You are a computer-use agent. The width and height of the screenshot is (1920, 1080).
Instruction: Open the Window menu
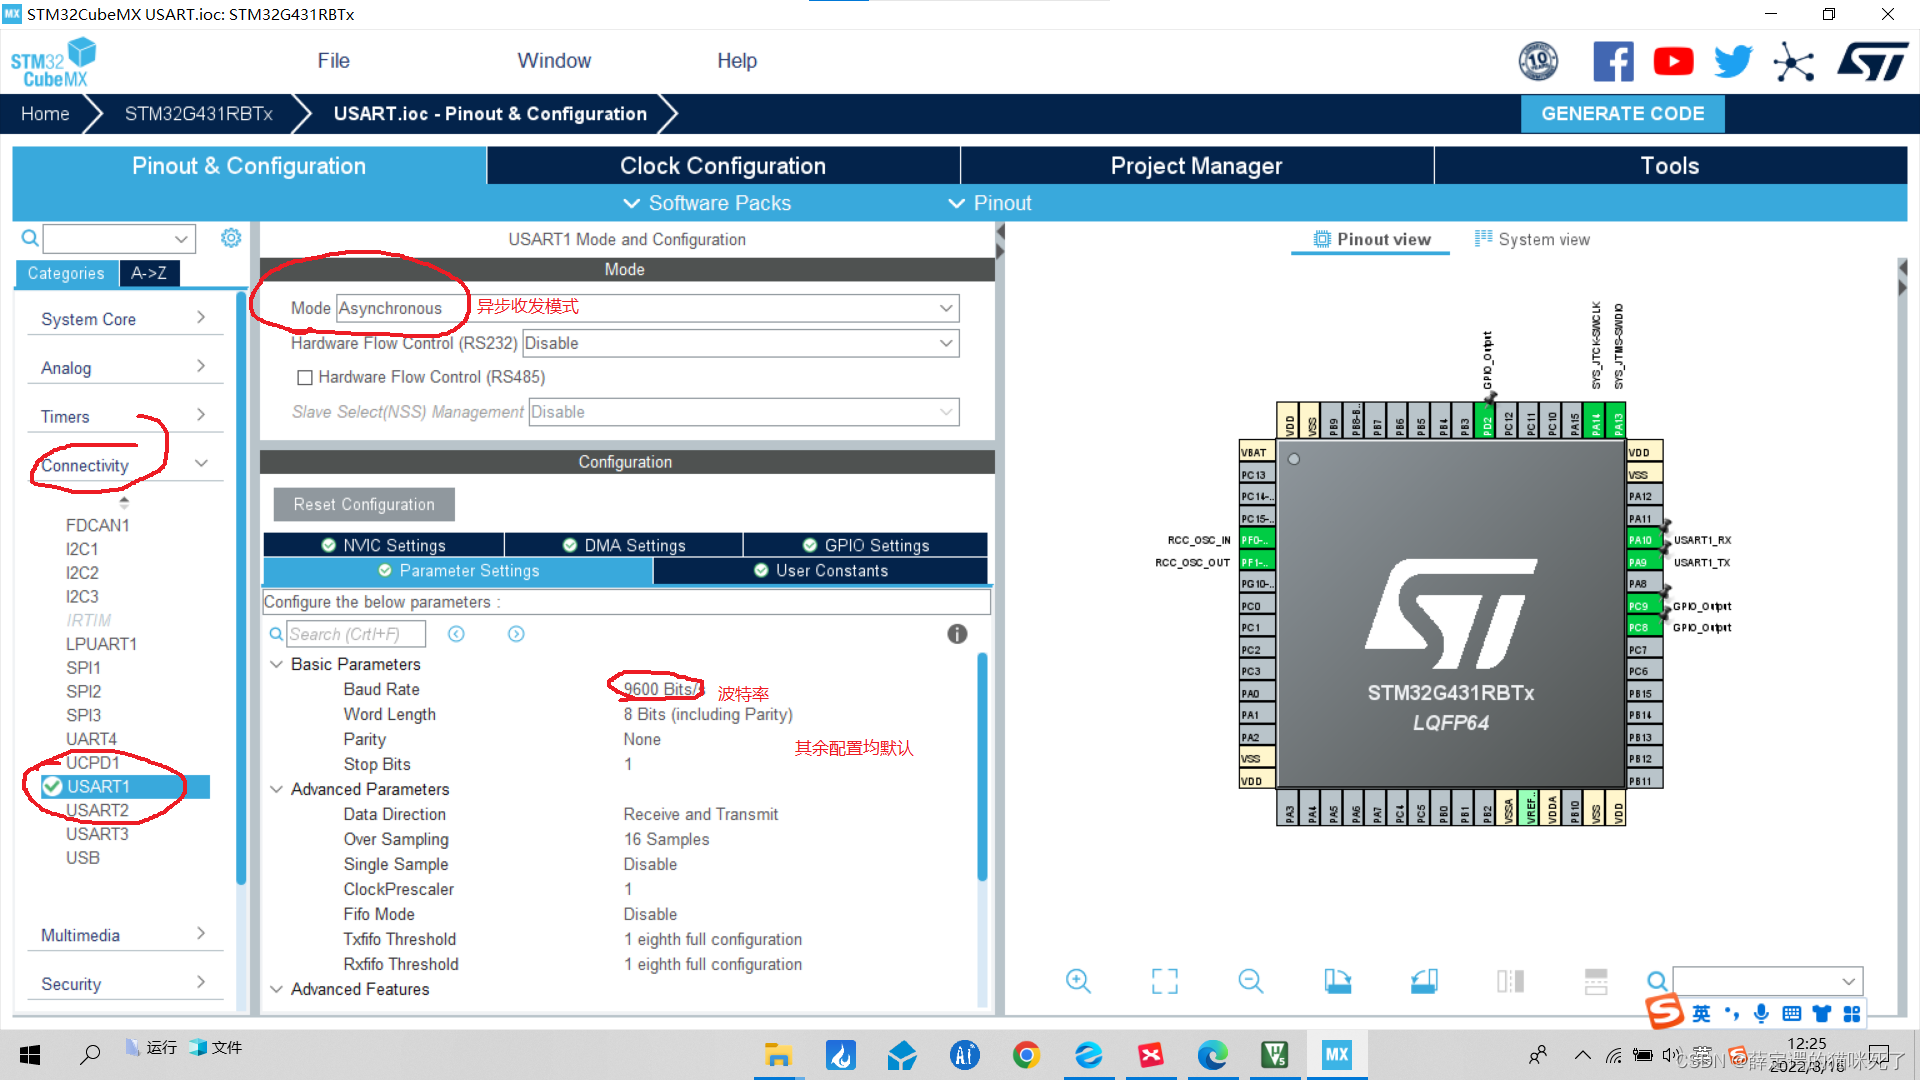554,60
